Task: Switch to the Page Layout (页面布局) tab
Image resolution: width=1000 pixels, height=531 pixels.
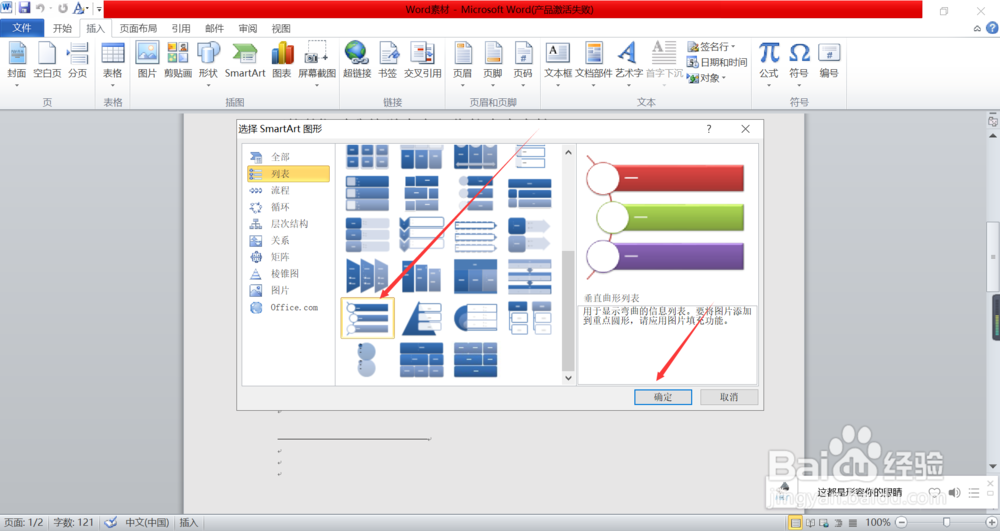Action: pos(138,28)
